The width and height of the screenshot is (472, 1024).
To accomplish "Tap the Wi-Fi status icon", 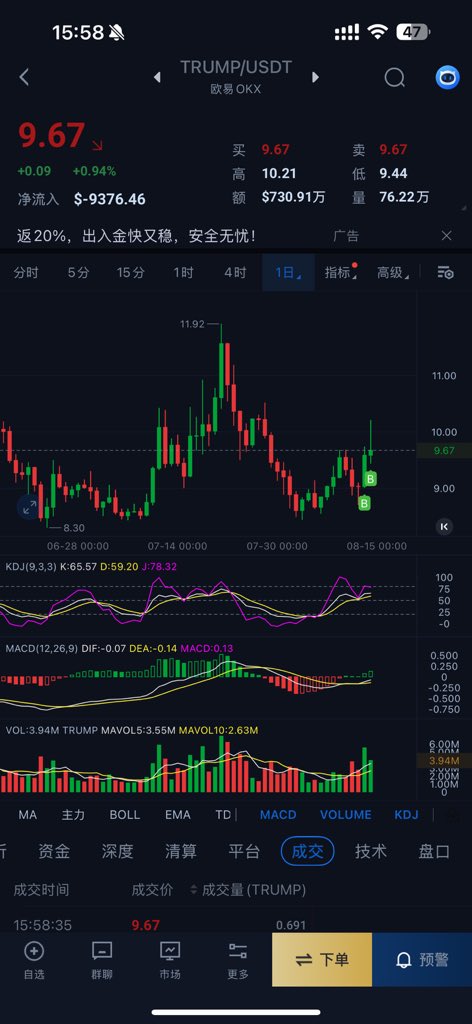I will pyautogui.click(x=377, y=32).
